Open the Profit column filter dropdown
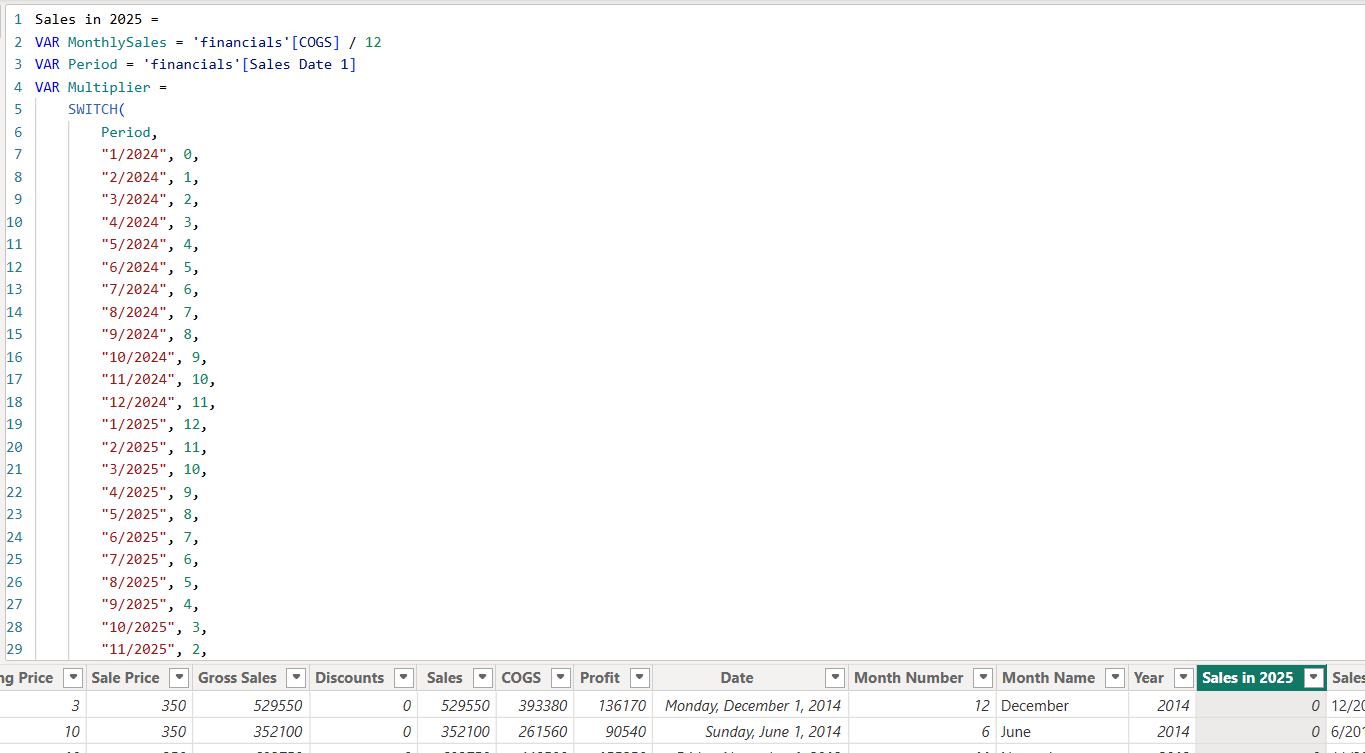 [640, 678]
